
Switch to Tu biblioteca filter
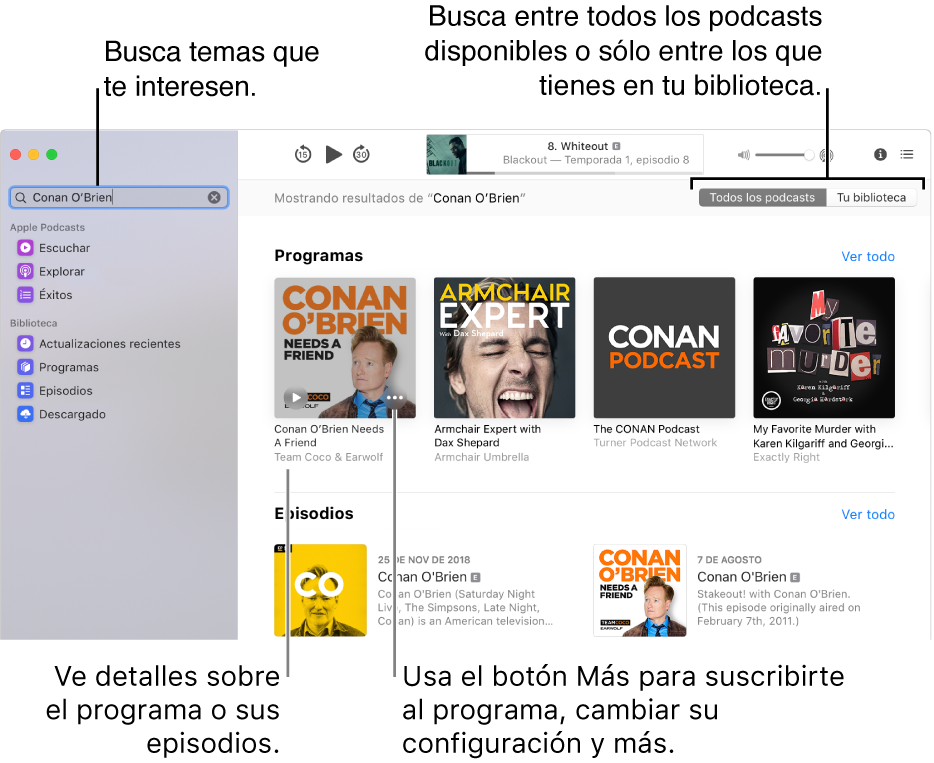pyautogui.click(x=871, y=197)
